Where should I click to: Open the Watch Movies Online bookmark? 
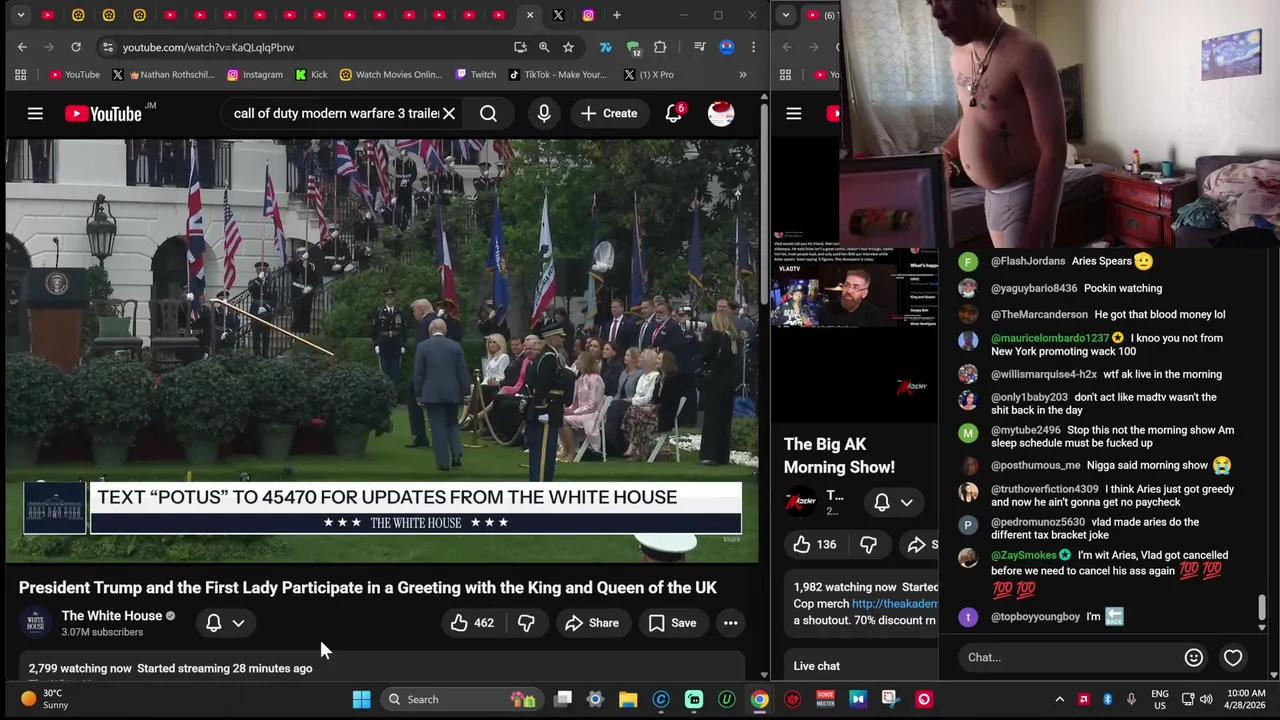coord(390,74)
